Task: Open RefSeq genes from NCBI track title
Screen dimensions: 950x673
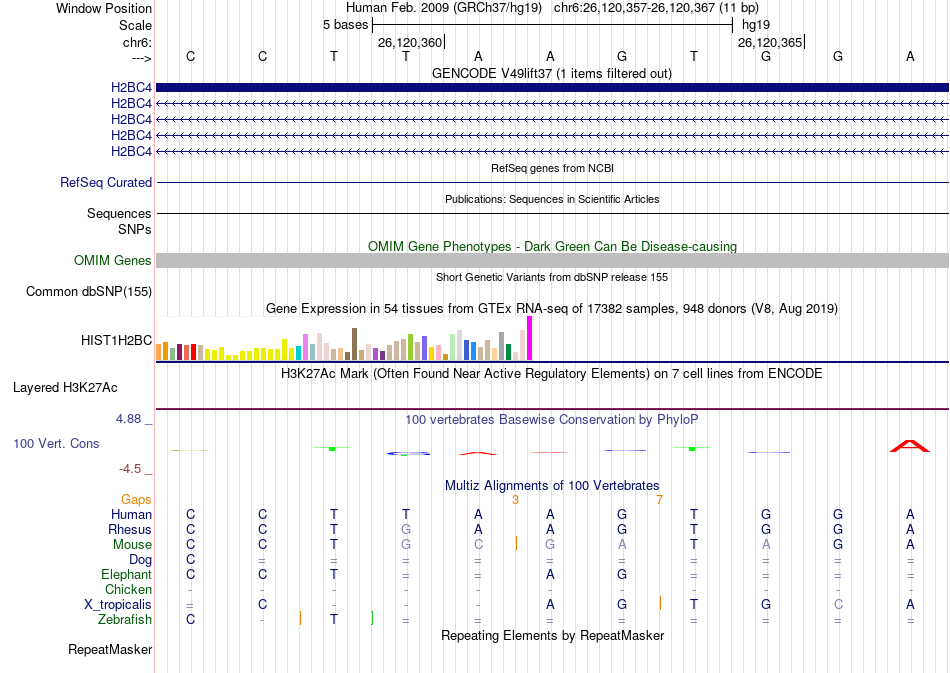Action: [552, 168]
